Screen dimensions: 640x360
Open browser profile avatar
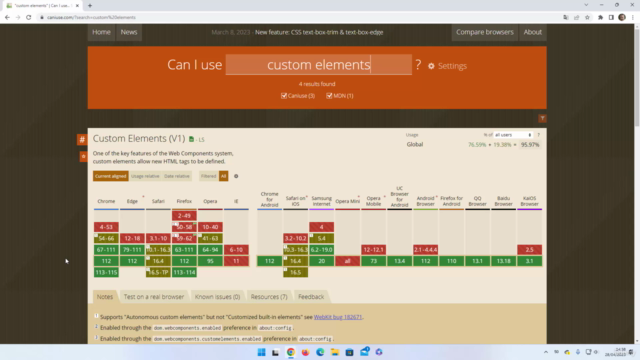coord(622,18)
